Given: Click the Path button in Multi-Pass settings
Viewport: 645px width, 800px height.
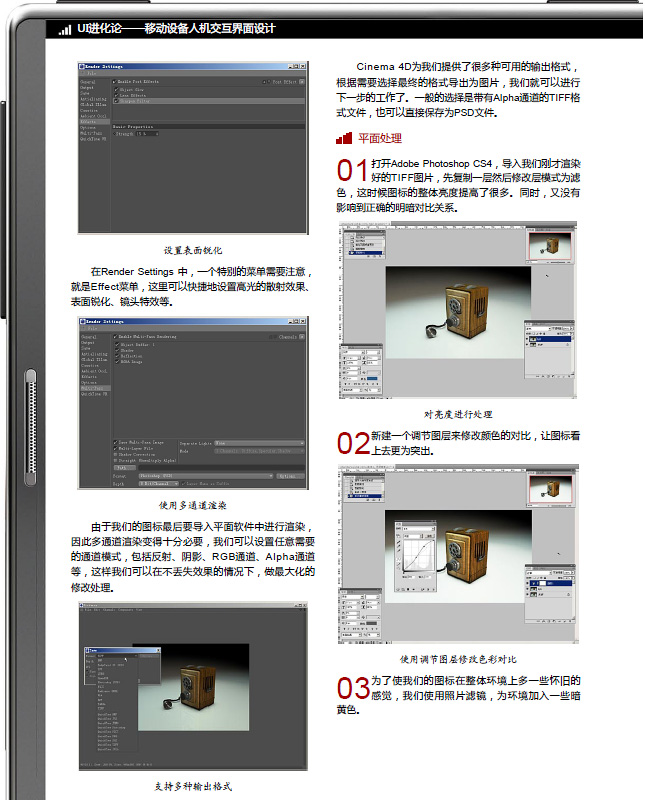Looking at the screenshot, I should click(122, 467).
